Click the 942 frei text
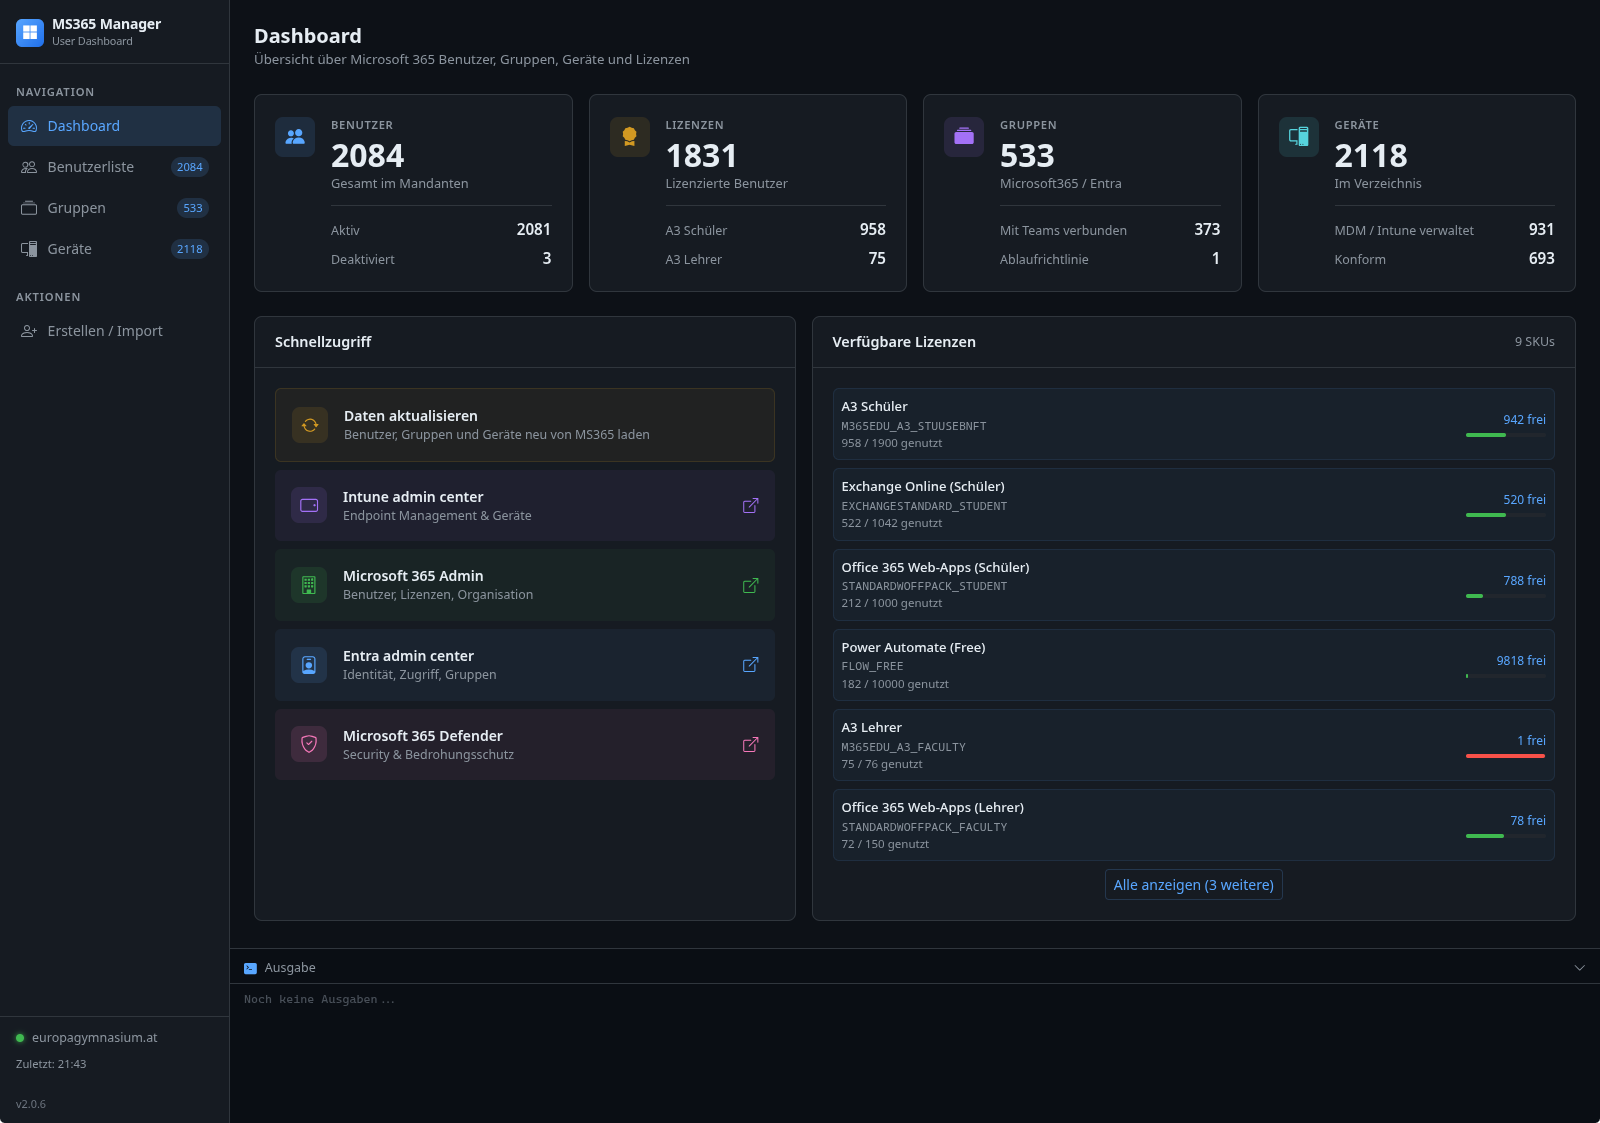The width and height of the screenshot is (1600, 1123). (x=1524, y=420)
